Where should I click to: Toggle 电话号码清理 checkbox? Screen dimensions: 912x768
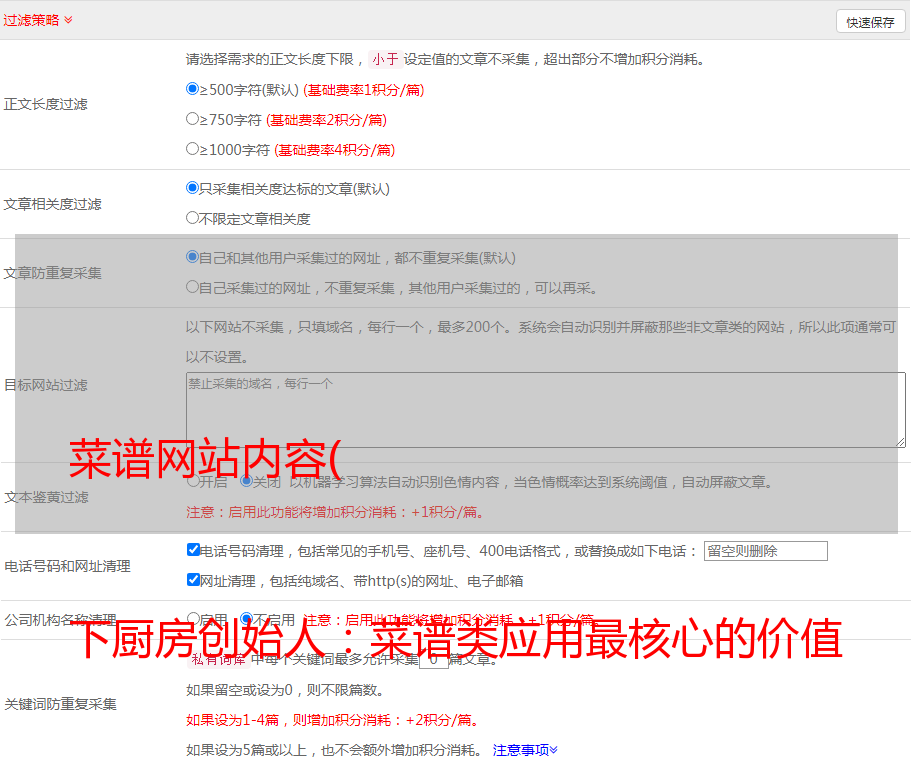coord(193,550)
